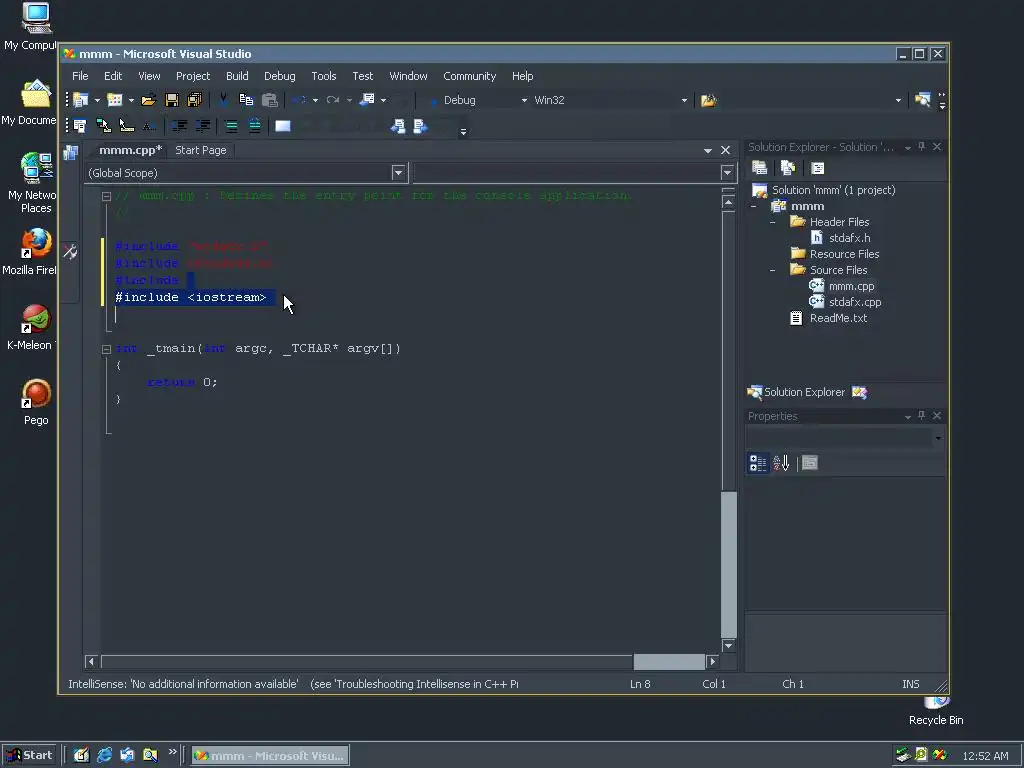This screenshot has height=768, width=1024.
Task: Toggle auto-hide pin on Properties panel
Action: point(921,415)
